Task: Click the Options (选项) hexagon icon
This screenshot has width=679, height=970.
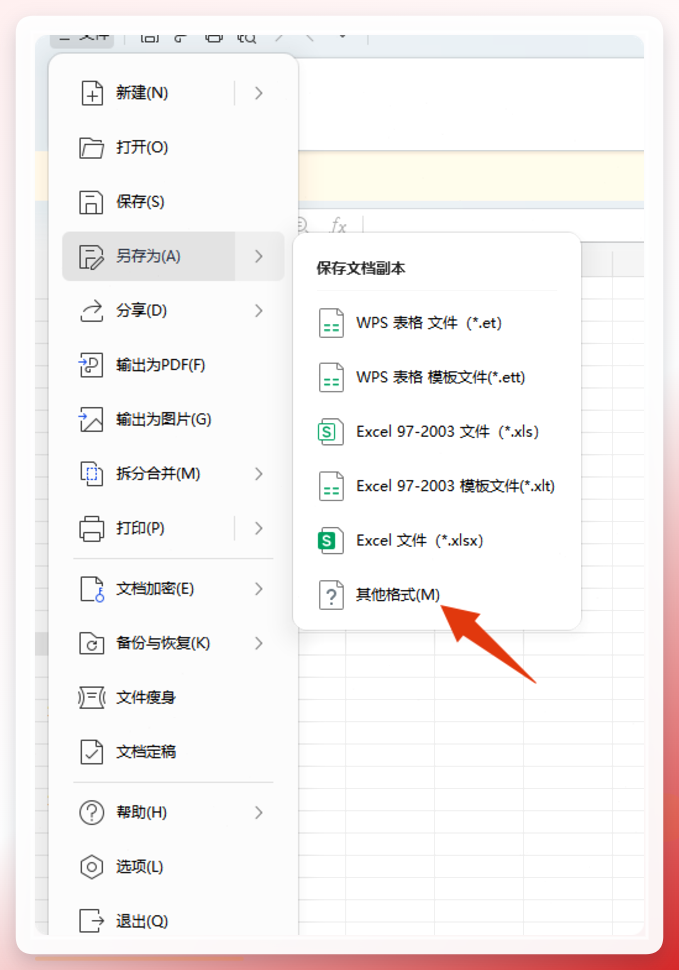Action: (x=92, y=867)
